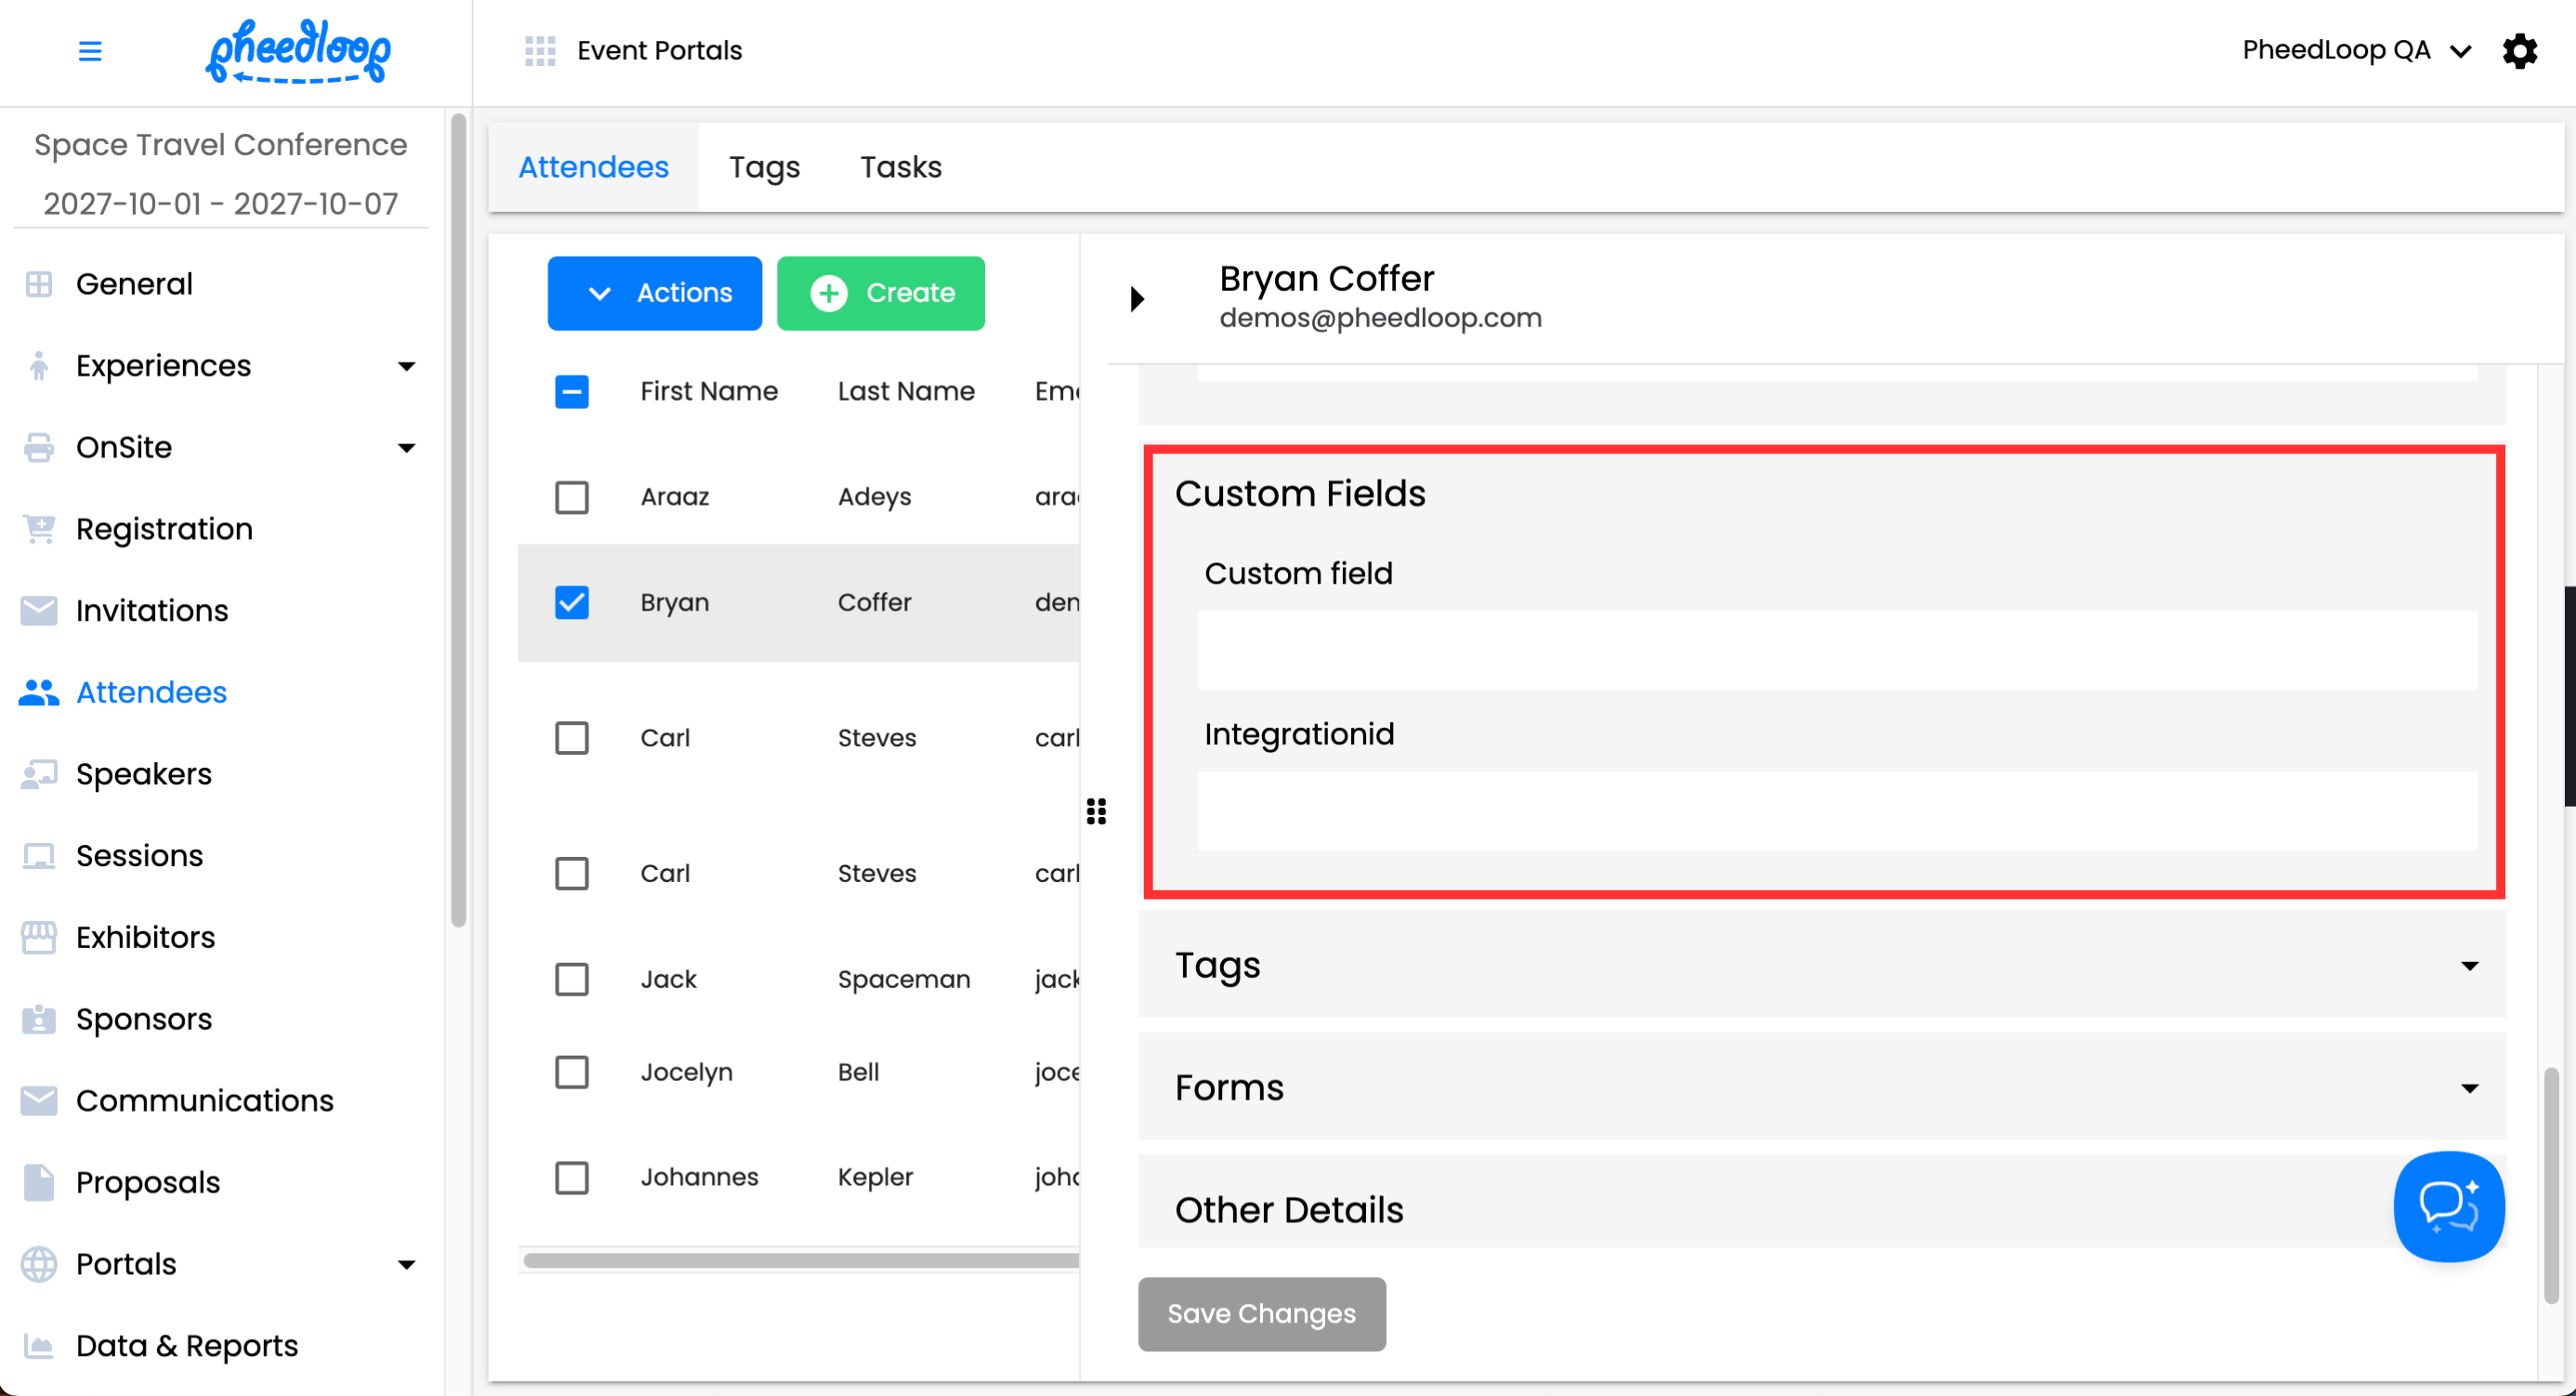Toggle the select-all header checkbox
The height and width of the screenshot is (1396, 2576).
point(572,392)
